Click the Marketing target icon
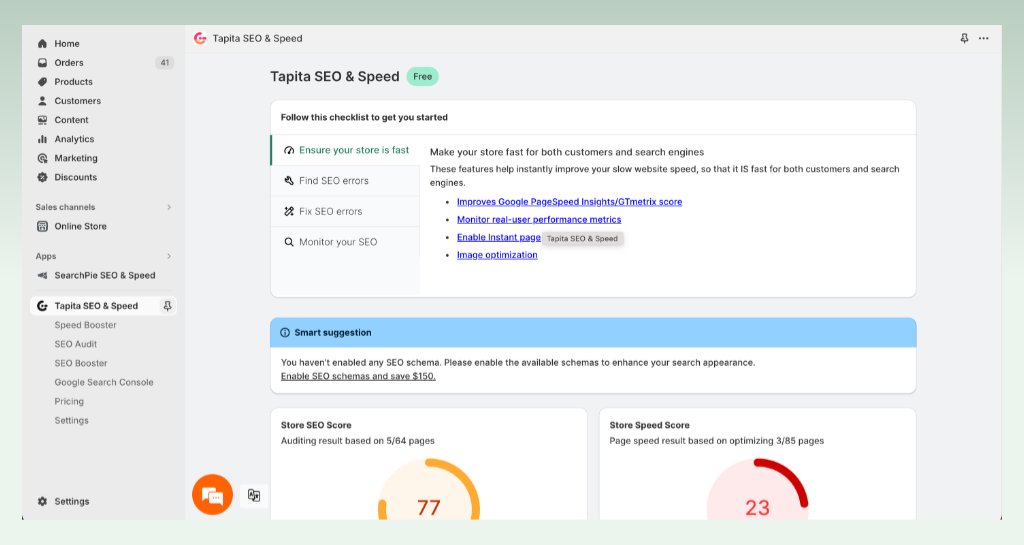Viewport: 1024px width, 545px height. click(42, 158)
